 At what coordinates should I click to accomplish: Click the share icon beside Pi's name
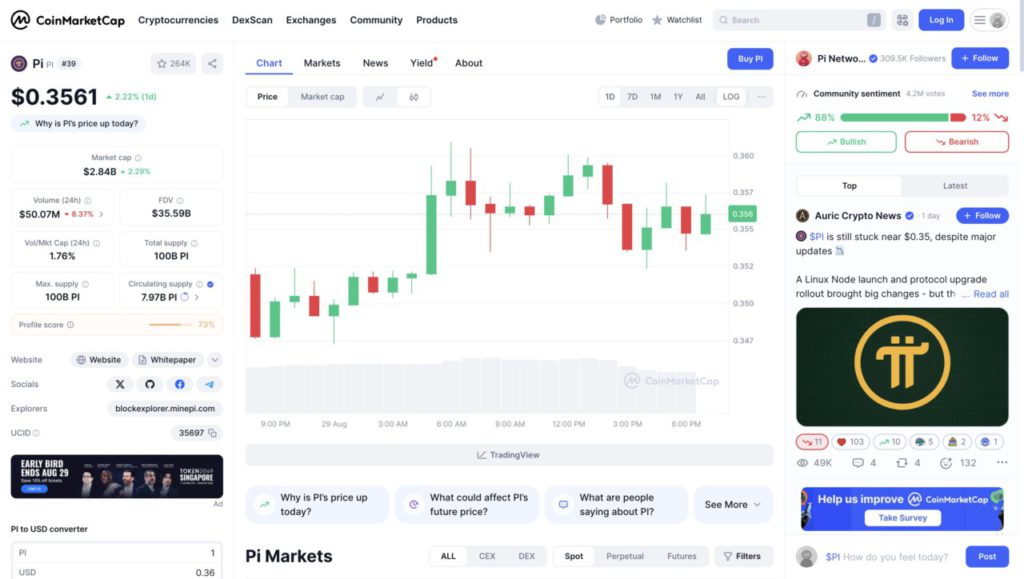coord(212,63)
